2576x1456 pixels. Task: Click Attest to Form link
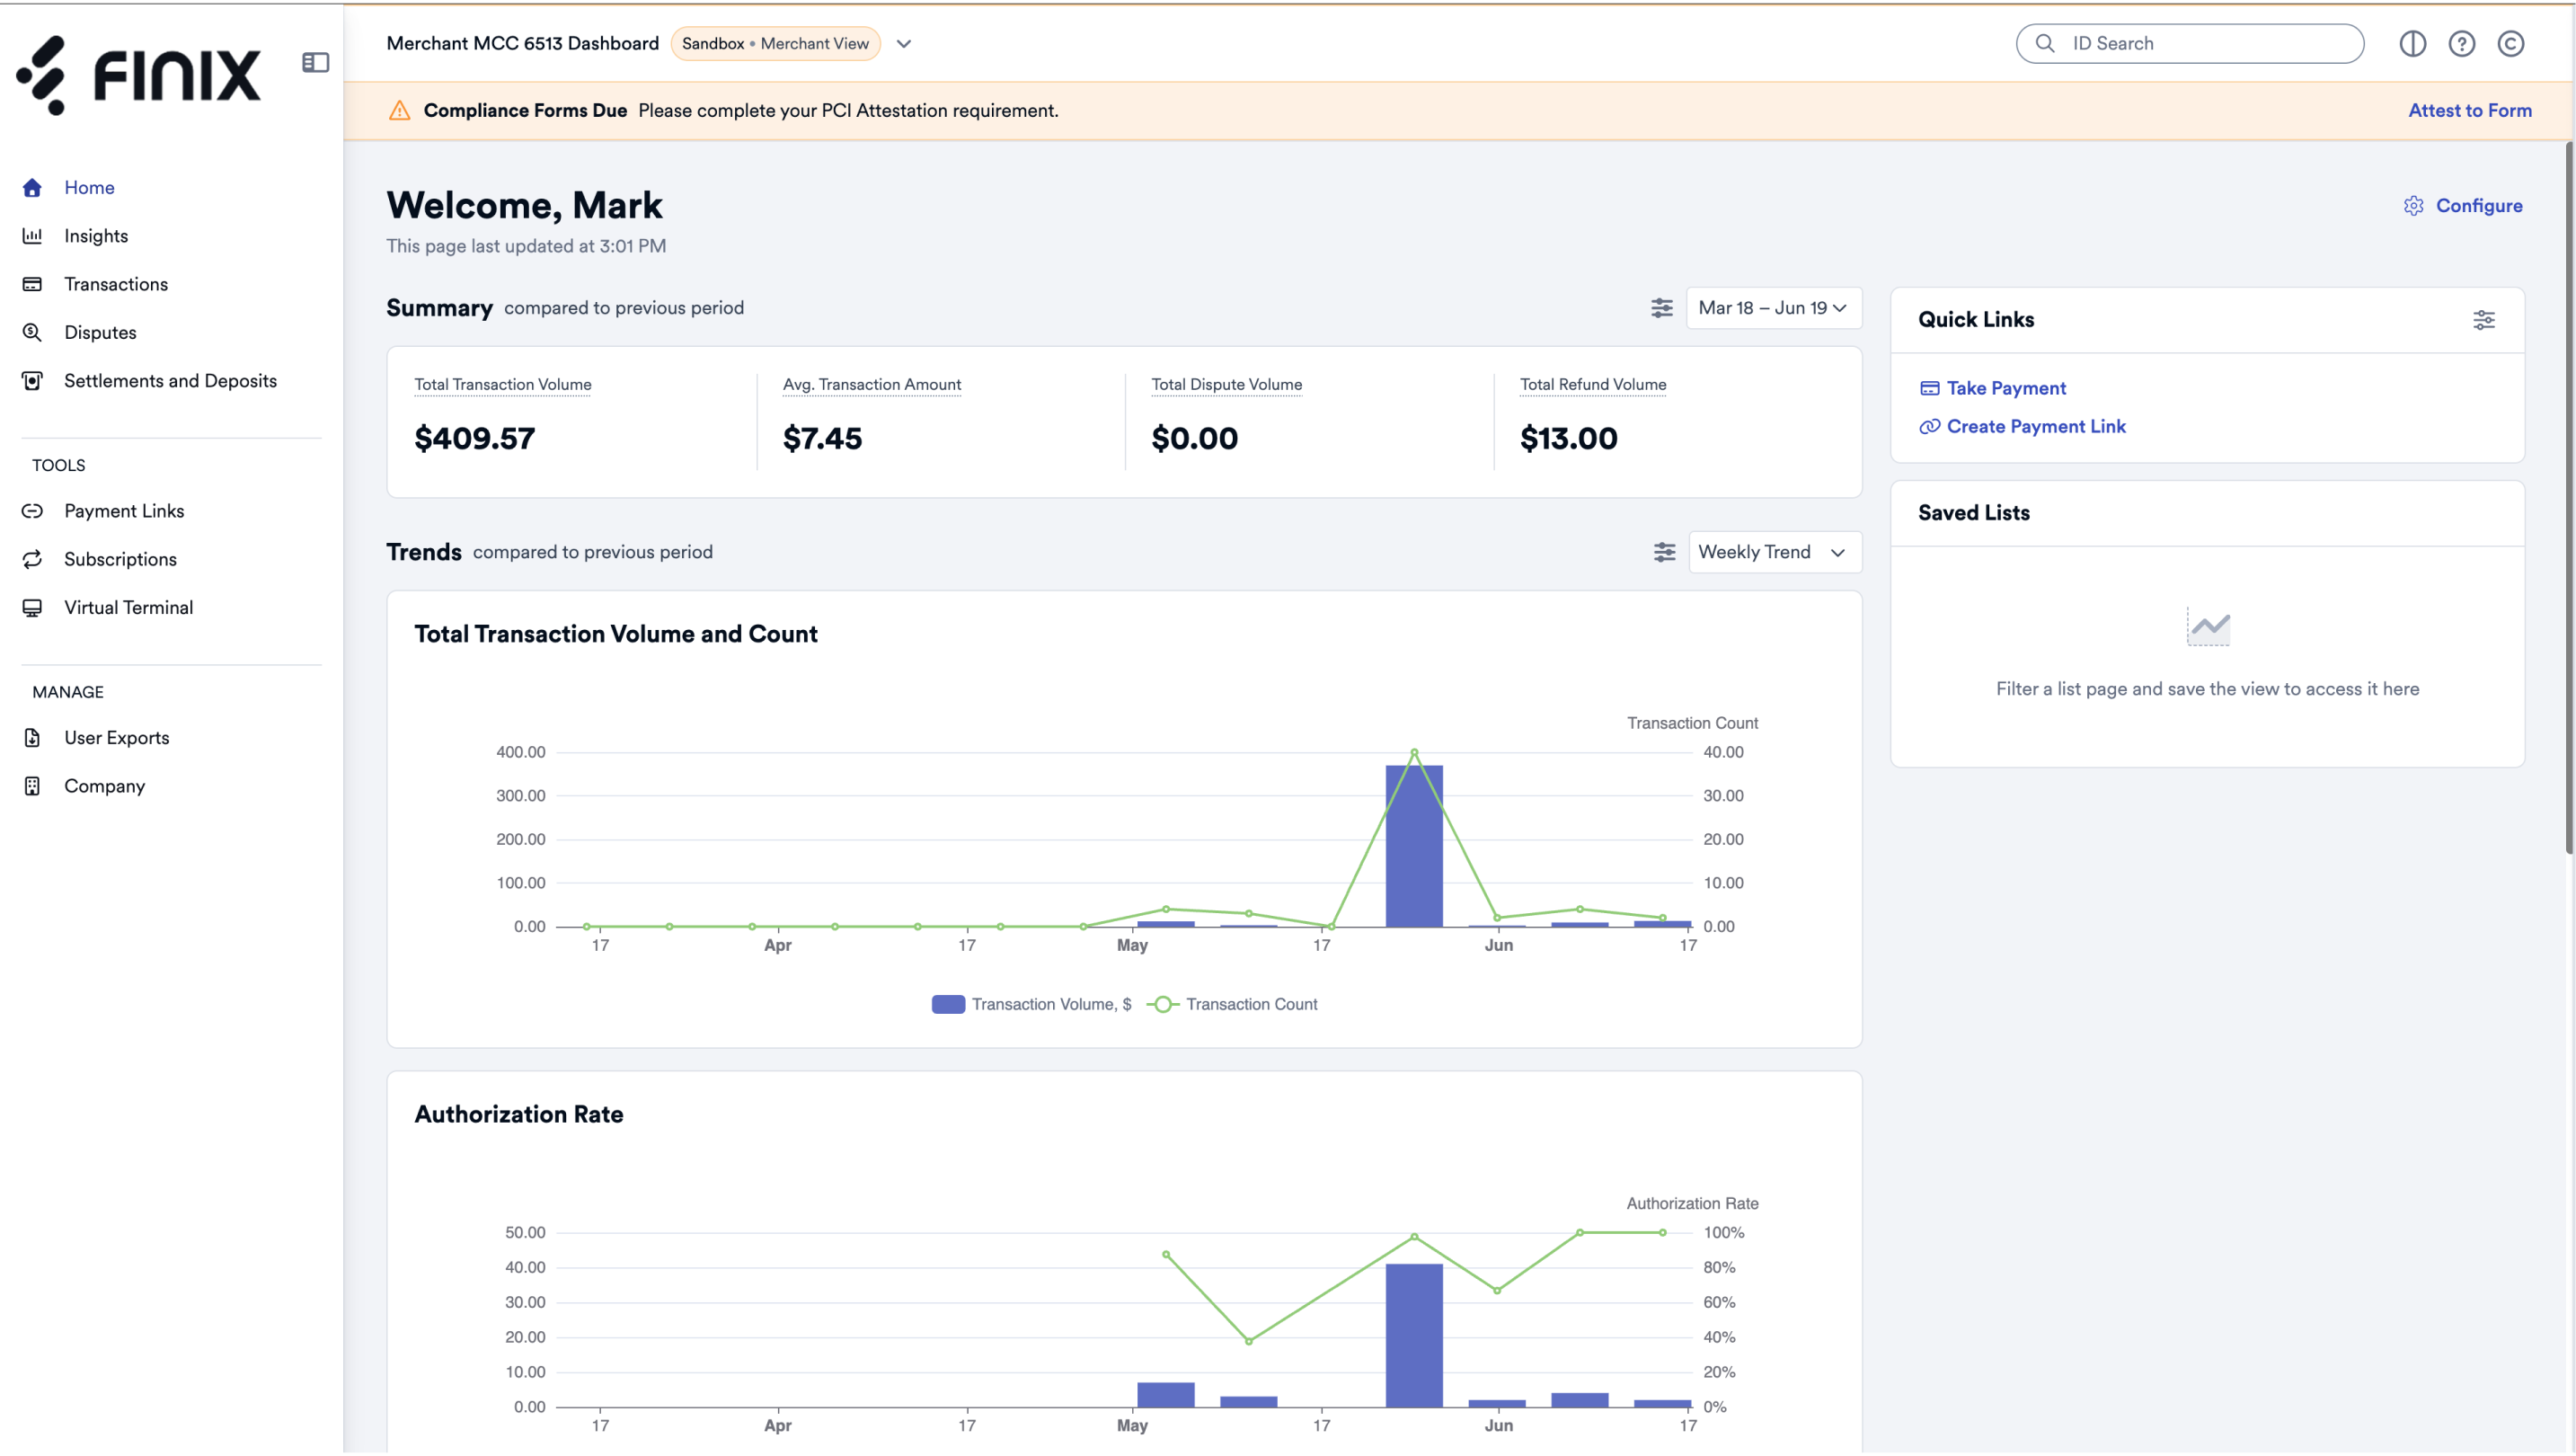coord(2469,110)
